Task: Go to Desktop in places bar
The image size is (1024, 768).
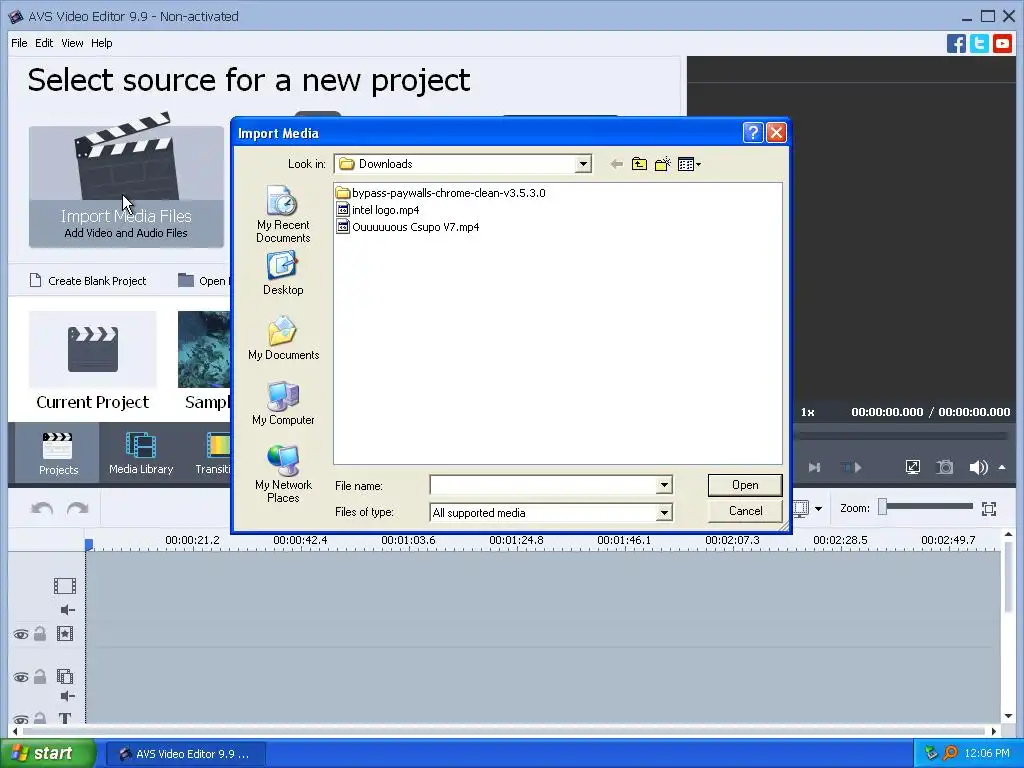Action: point(283,274)
